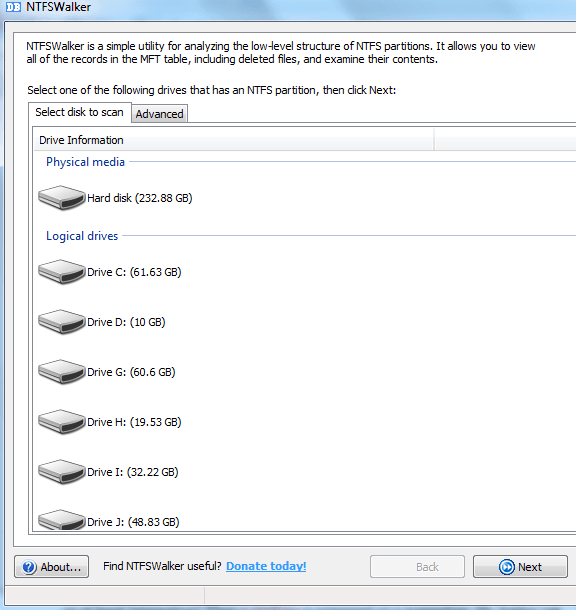Open the About dialog
576x610 pixels.
pos(51,566)
